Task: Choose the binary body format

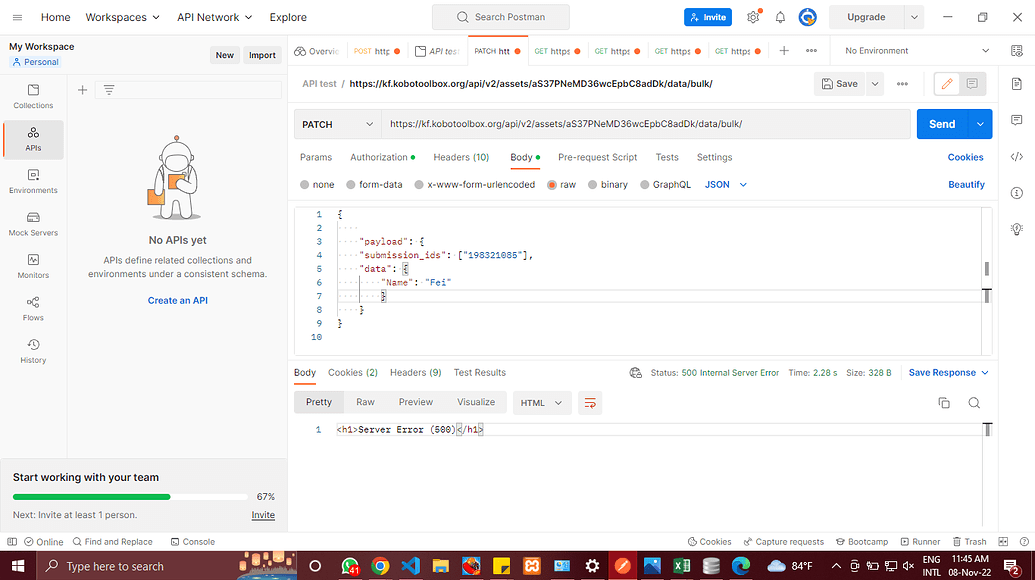Action: click(607, 184)
